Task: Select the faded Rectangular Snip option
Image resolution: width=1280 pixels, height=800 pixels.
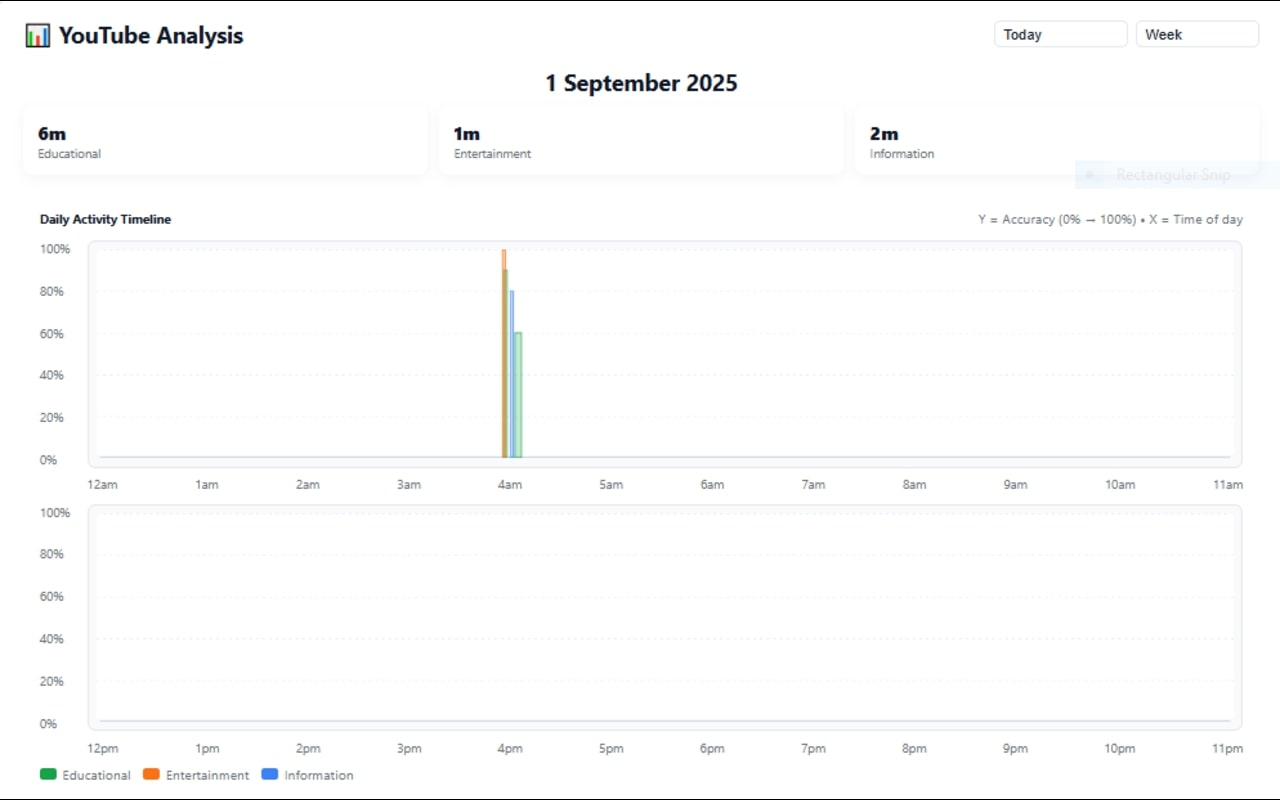Action: (1172, 175)
